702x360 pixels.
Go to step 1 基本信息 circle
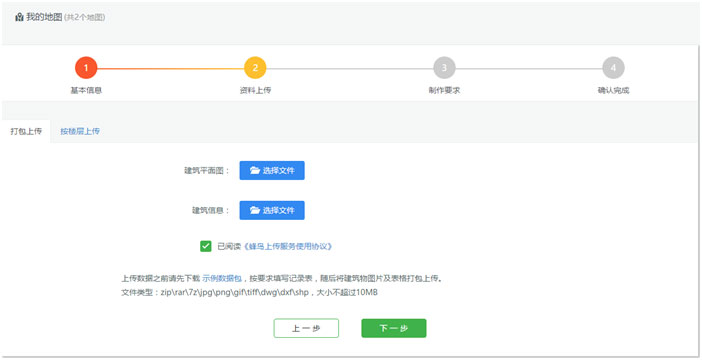pos(86,68)
